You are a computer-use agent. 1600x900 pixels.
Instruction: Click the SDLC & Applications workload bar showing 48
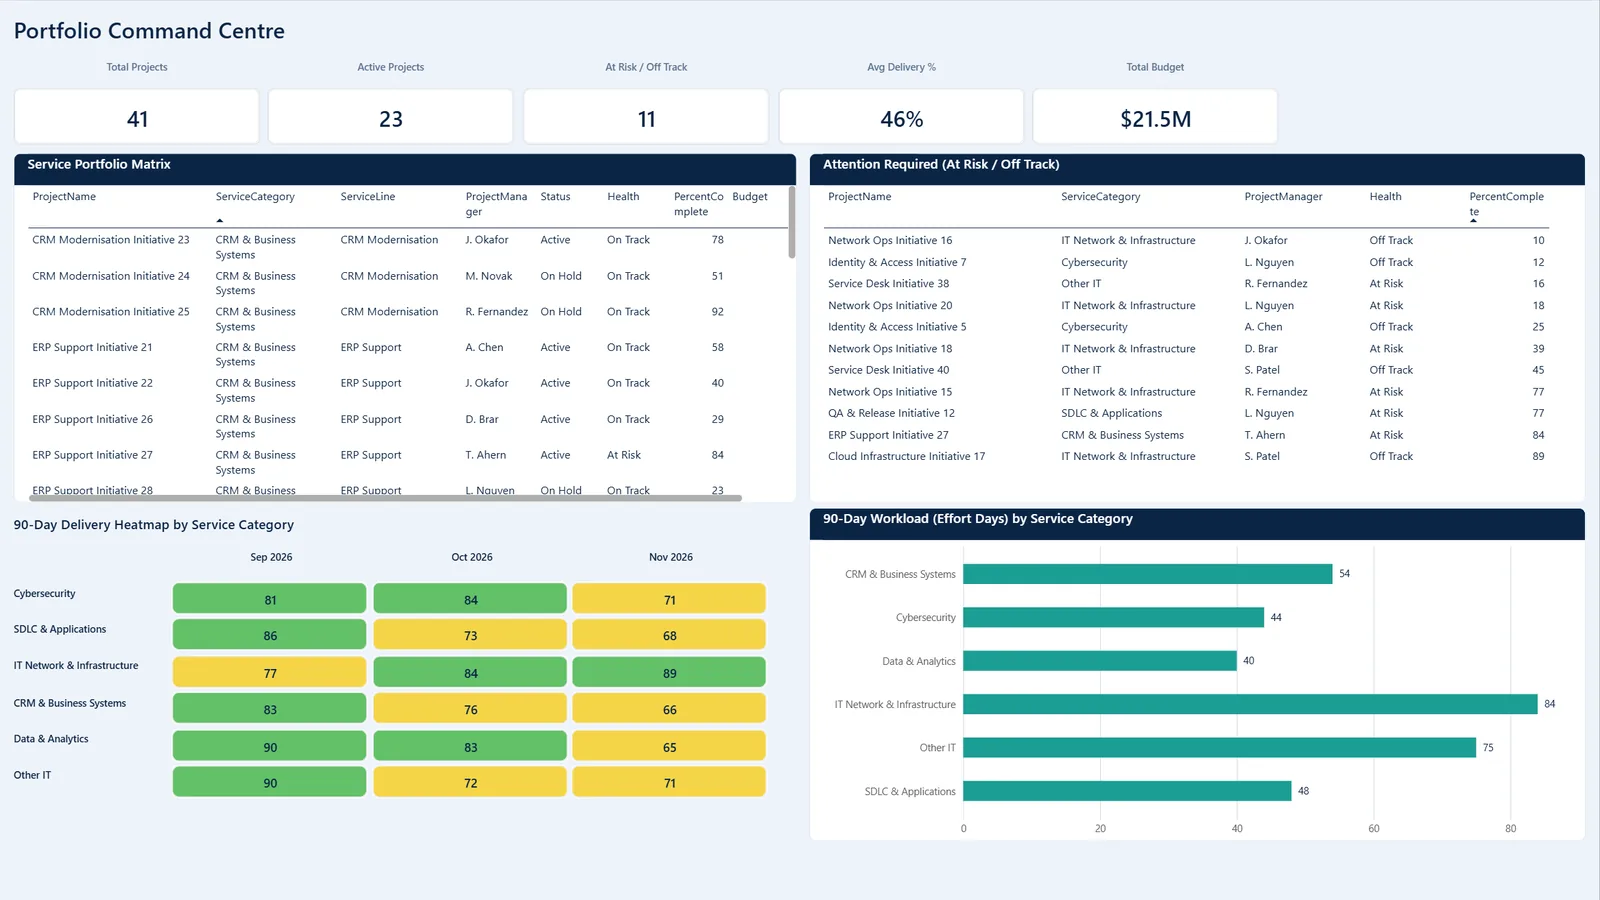tap(1127, 791)
